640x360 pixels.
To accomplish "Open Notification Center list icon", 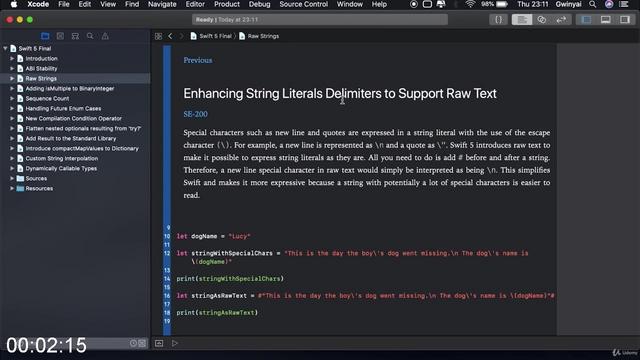I will [624, 4].
